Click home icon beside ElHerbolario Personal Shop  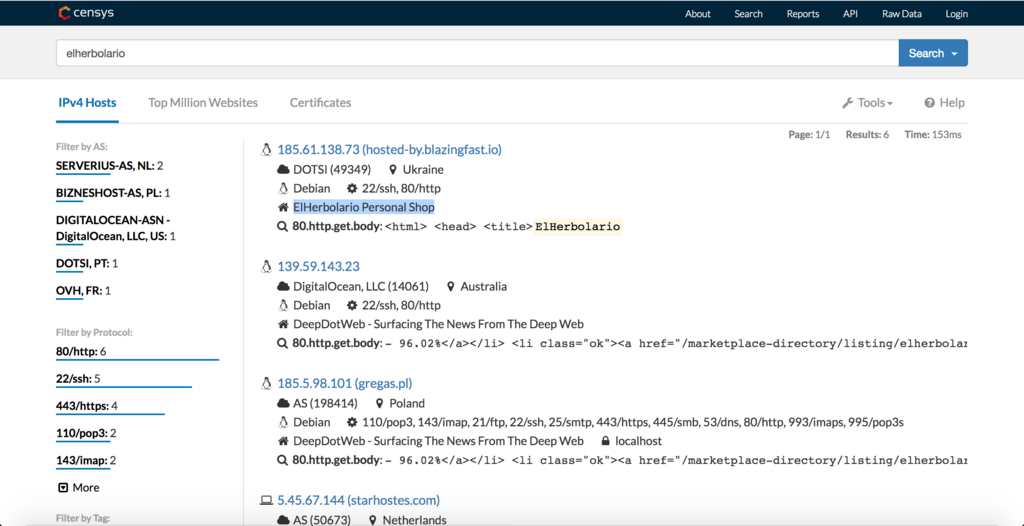(283, 207)
